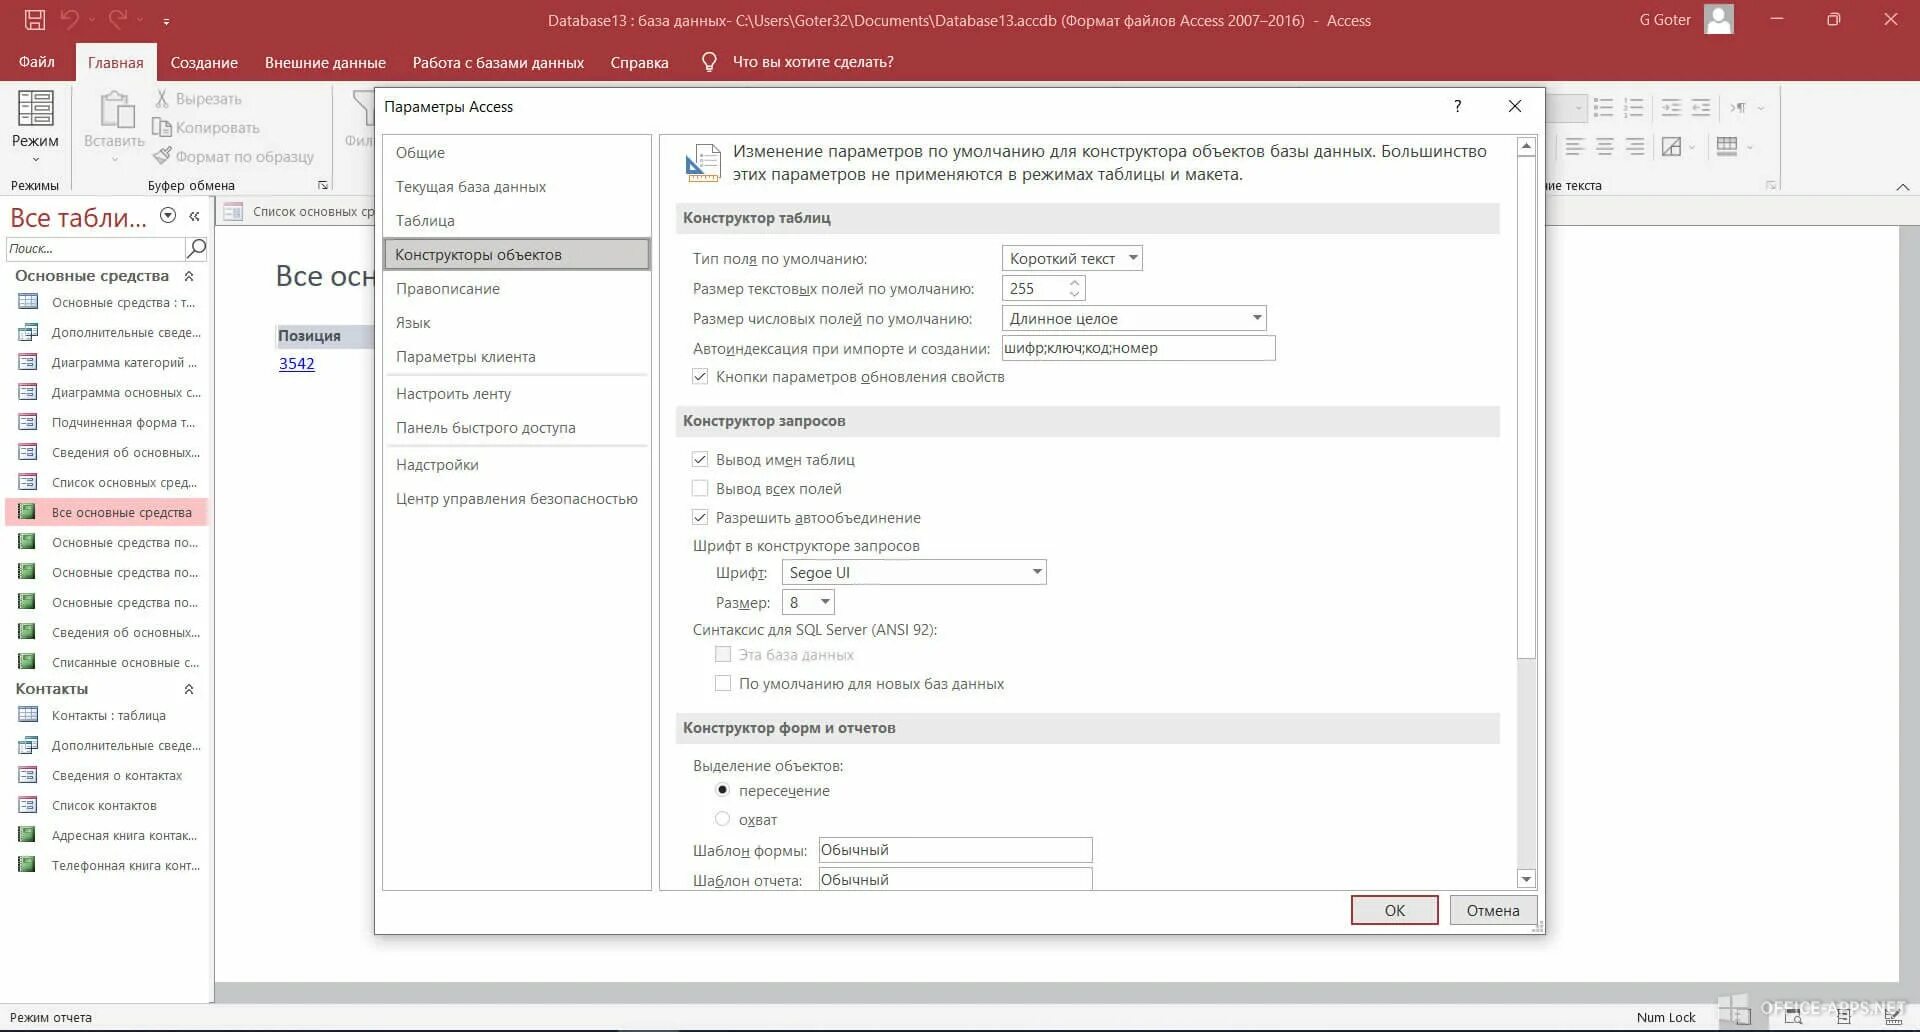Switch to the Внешние данные tab
The image size is (1920, 1032).
click(x=325, y=62)
